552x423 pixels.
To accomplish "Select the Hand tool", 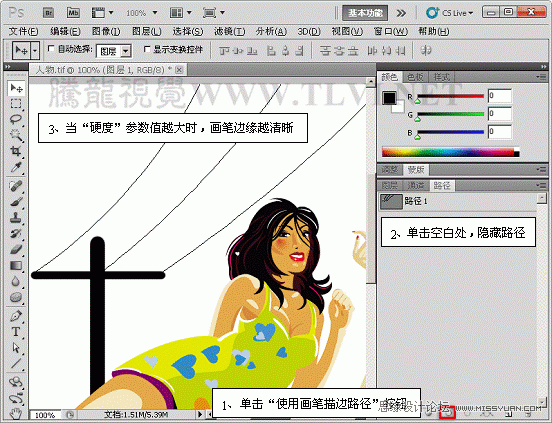I will 16,414.
